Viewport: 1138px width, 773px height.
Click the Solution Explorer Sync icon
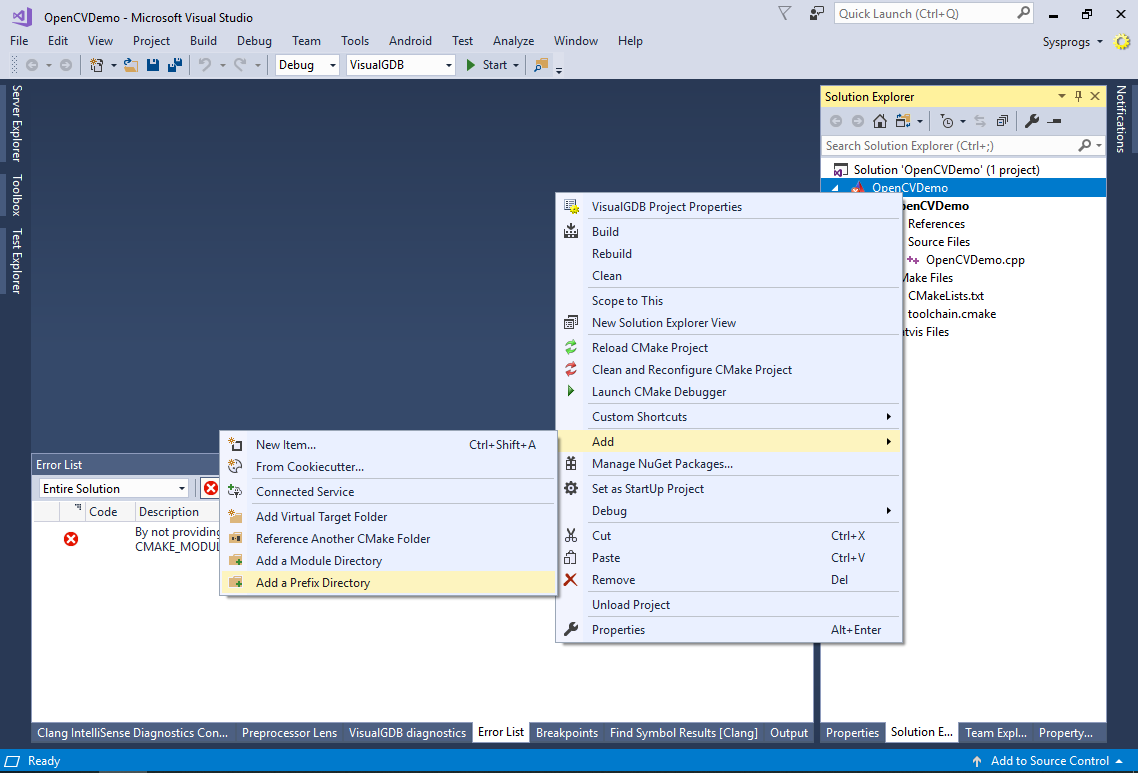(x=980, y=121)
